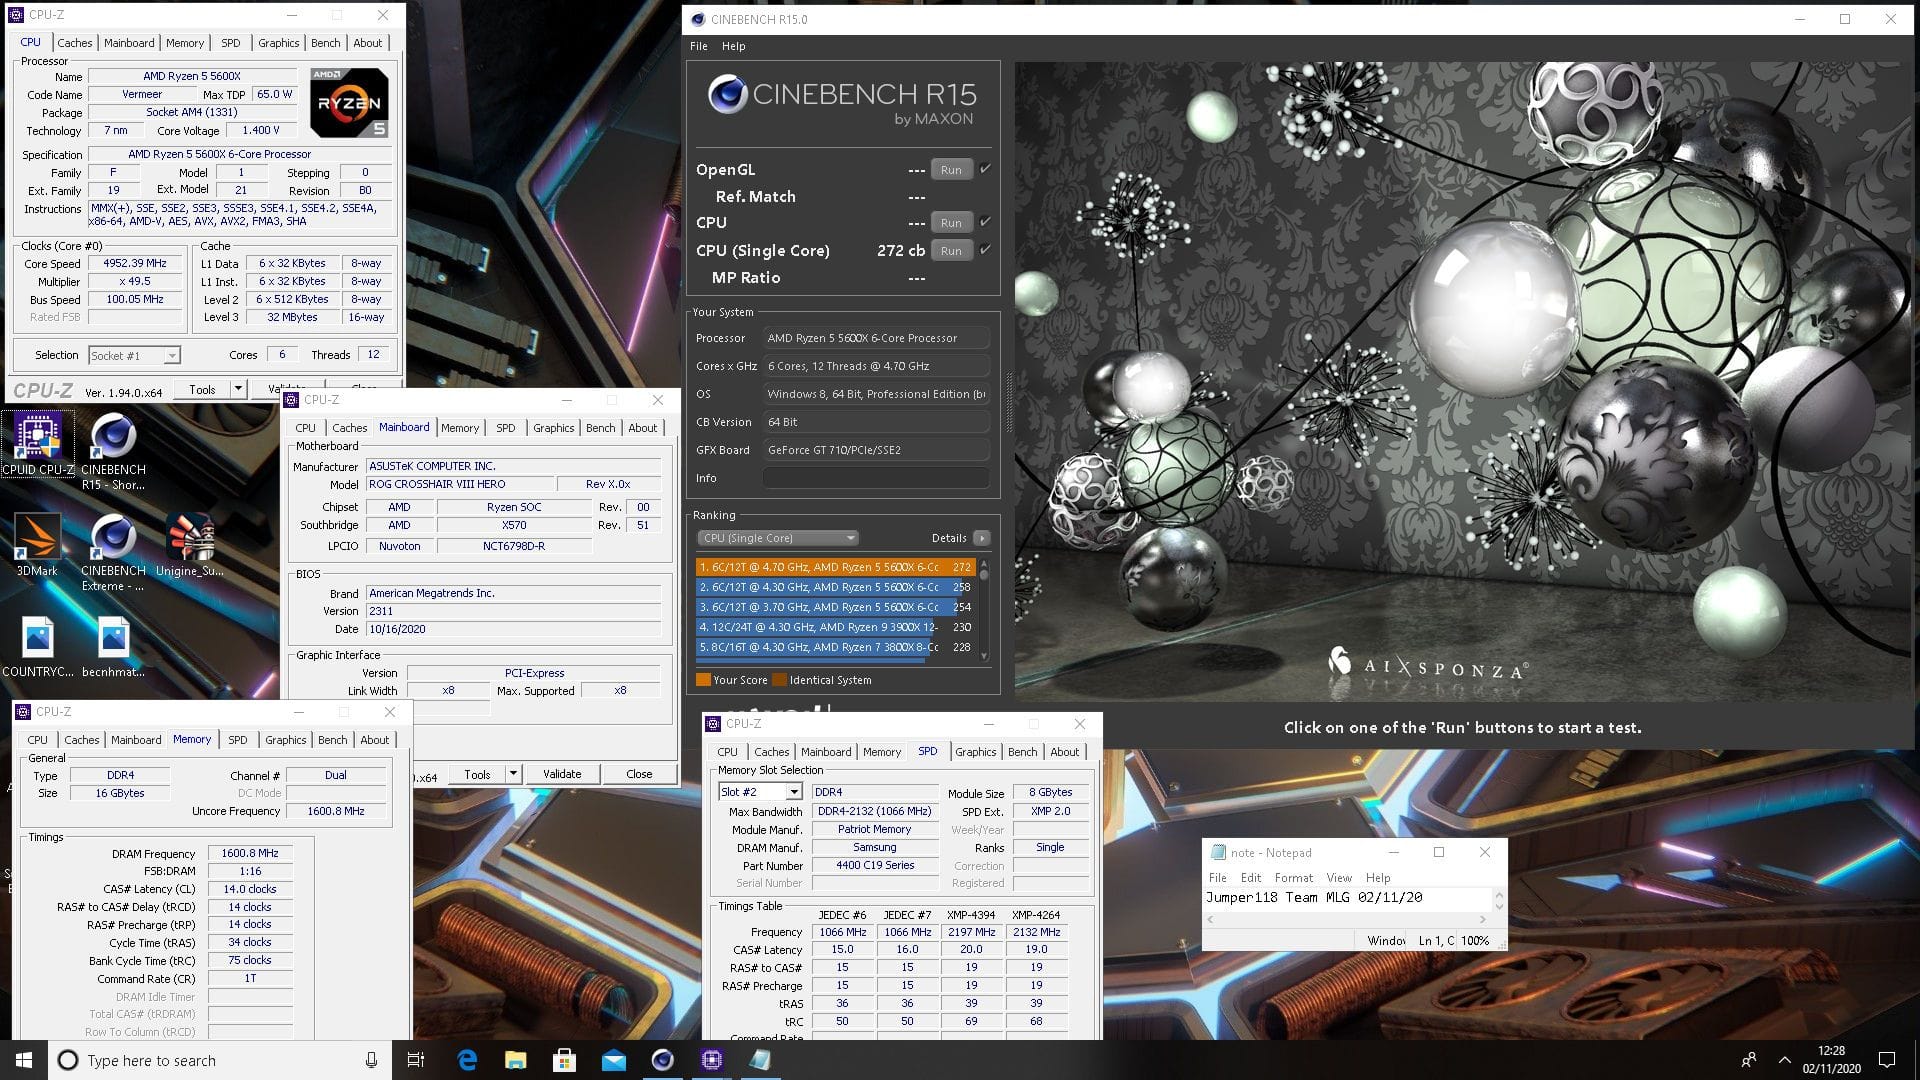Launch Microsoft Edge from the taskbar

(467, 1060)
